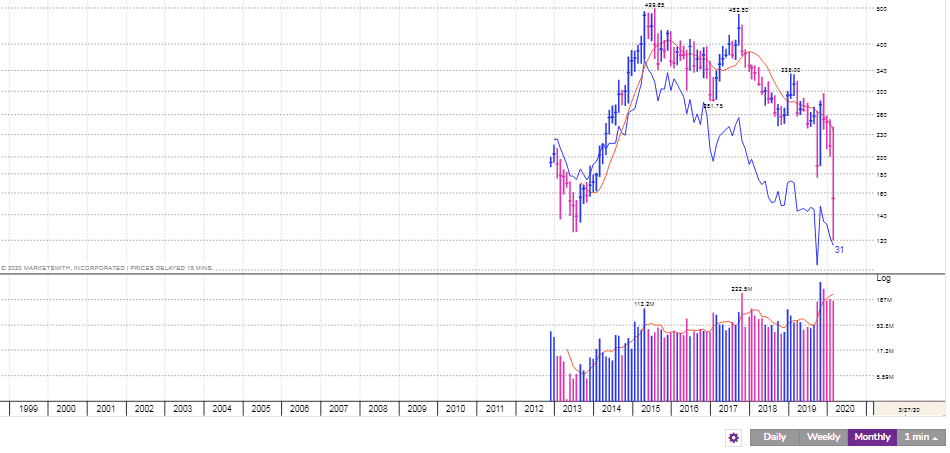Click the 500 price axis label
Screen dimensions: 950x453
[882, 8]
